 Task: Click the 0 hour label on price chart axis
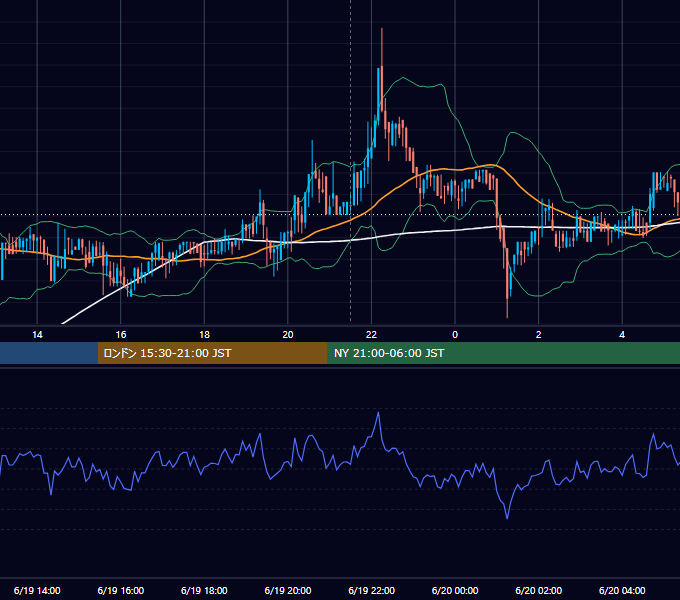point(455,335)
